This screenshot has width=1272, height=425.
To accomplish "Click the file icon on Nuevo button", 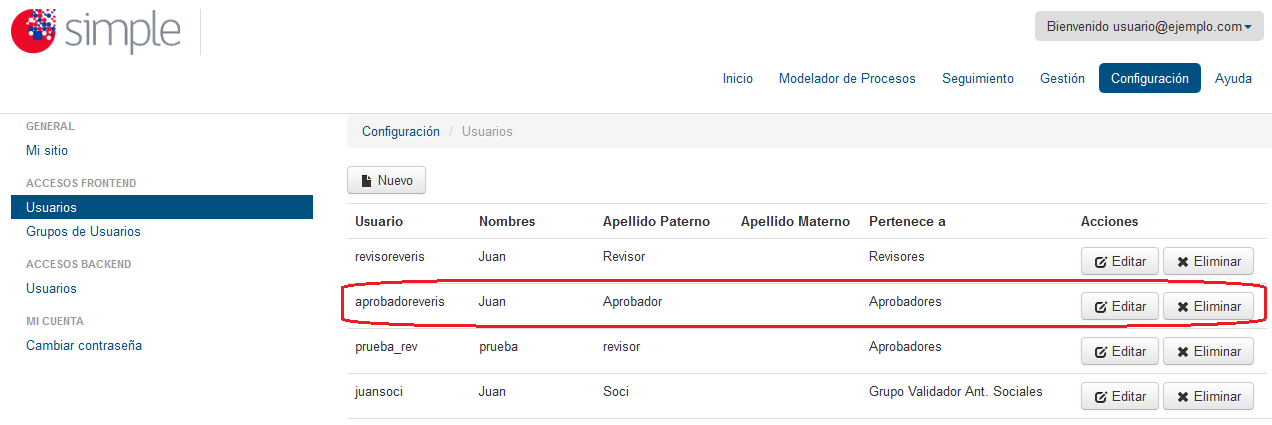I will [367, 181].
